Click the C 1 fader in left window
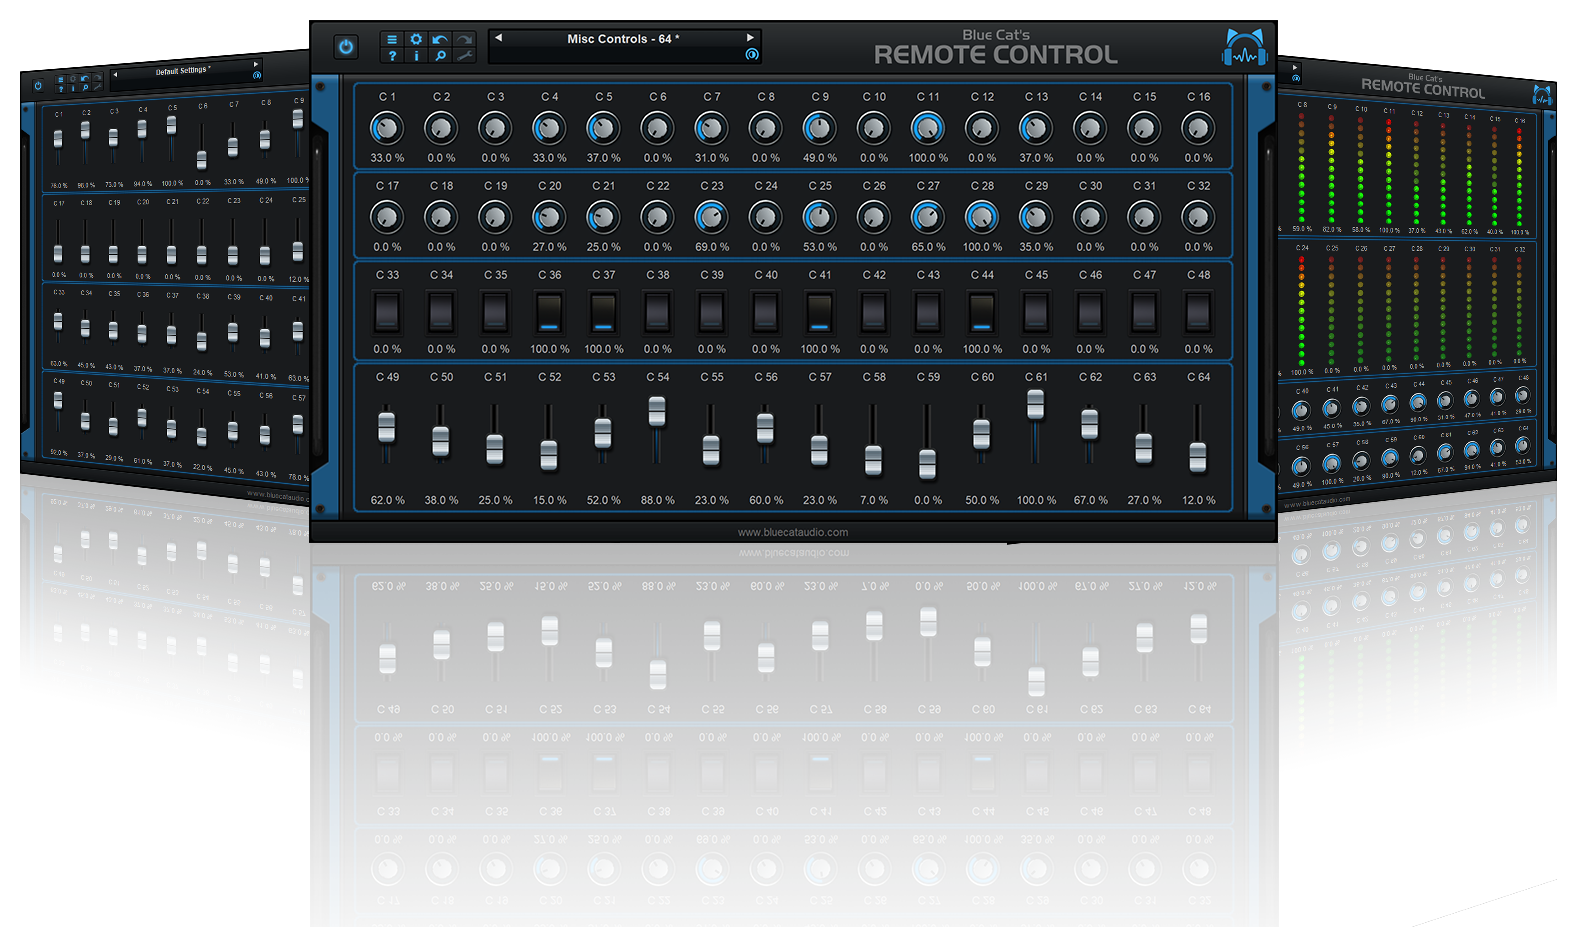1577x927 pixels. pyautogui.click(x=58, y=140)
